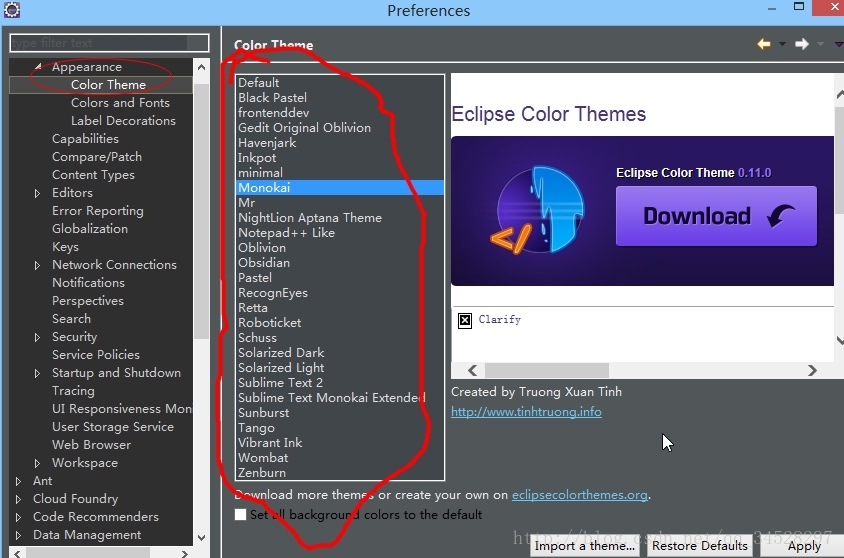Open Compare/Patch preference page
The height and width of the screenshot is (558, 844).
97,157
